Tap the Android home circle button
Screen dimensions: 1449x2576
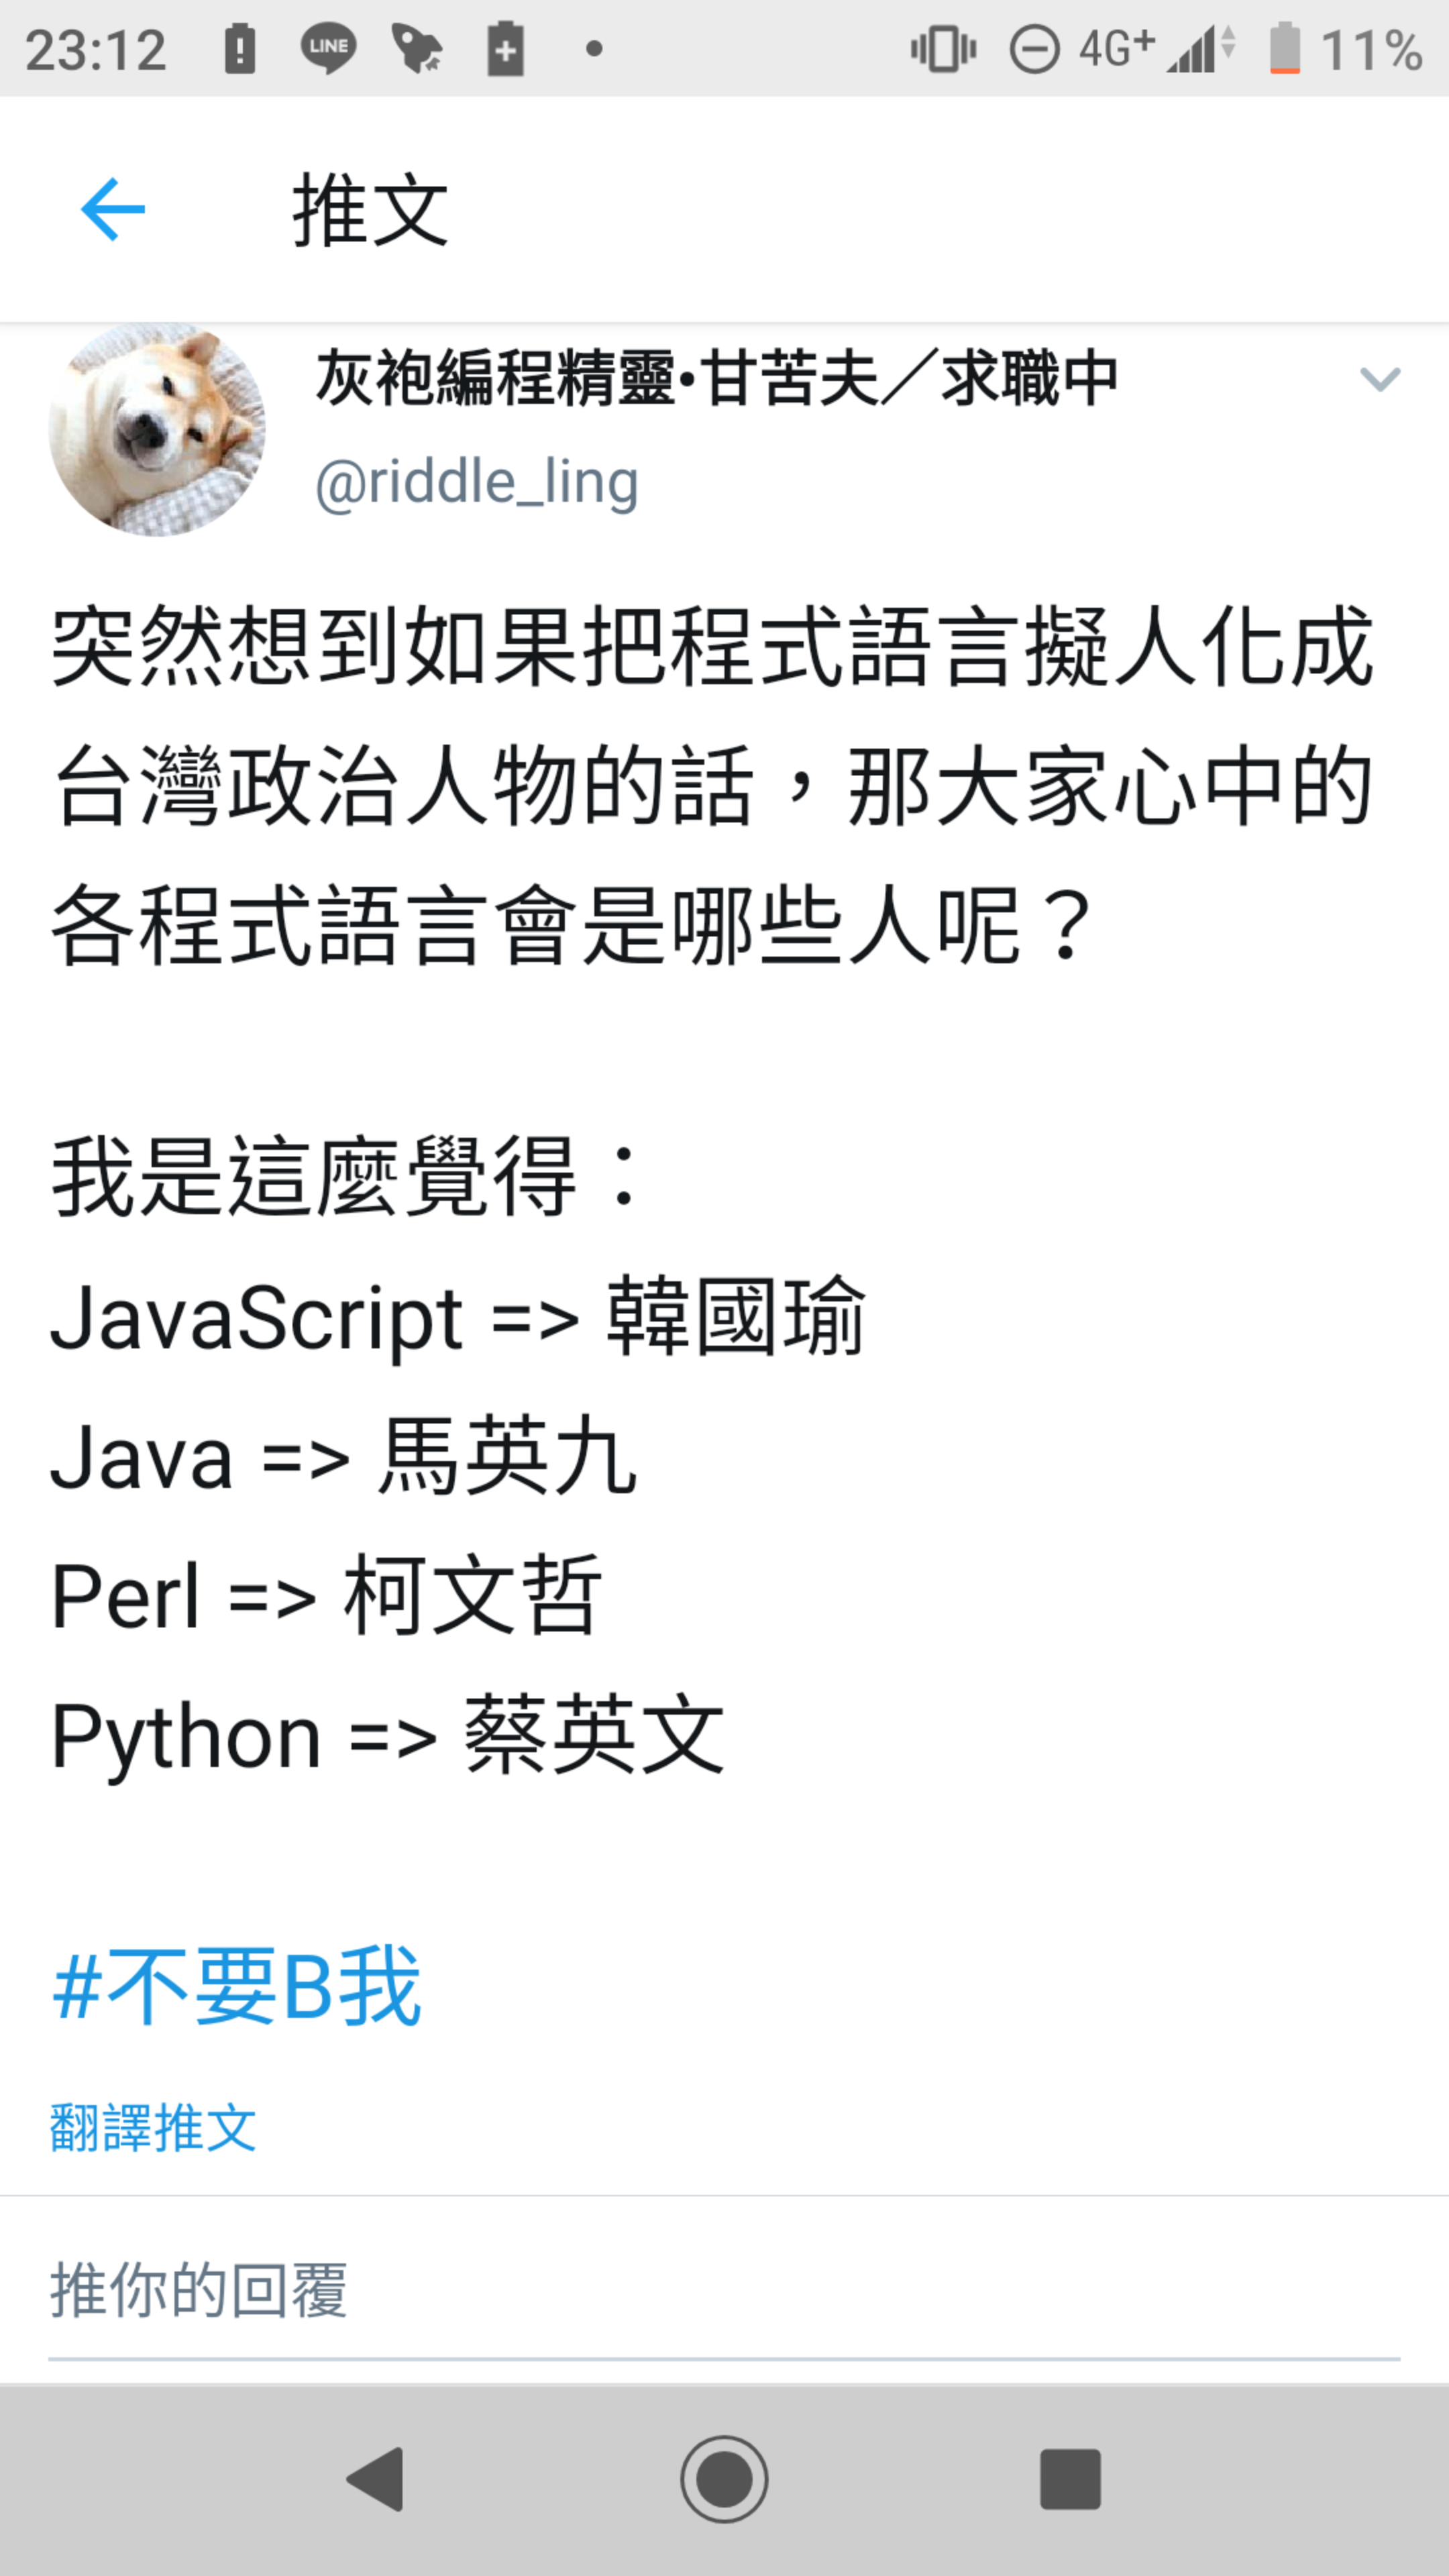pyautogui.click(x=724, y=2479)
